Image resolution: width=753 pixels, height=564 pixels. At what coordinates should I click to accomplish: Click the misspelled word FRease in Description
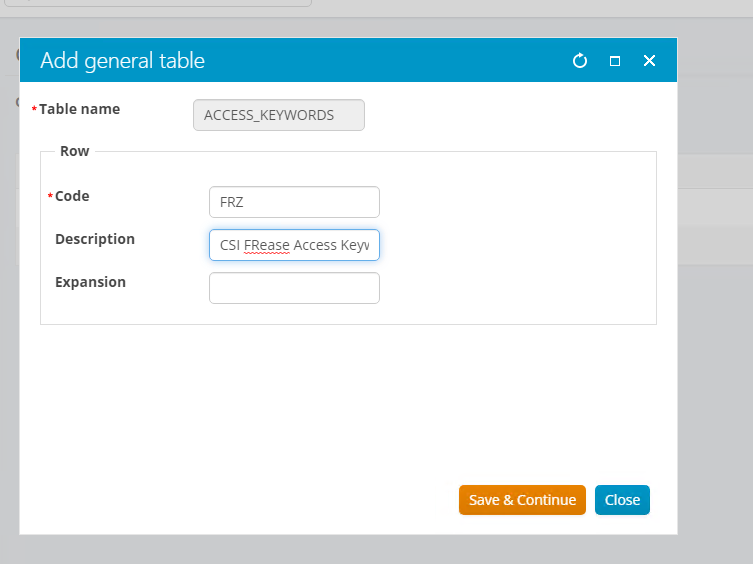pos(266,245)
